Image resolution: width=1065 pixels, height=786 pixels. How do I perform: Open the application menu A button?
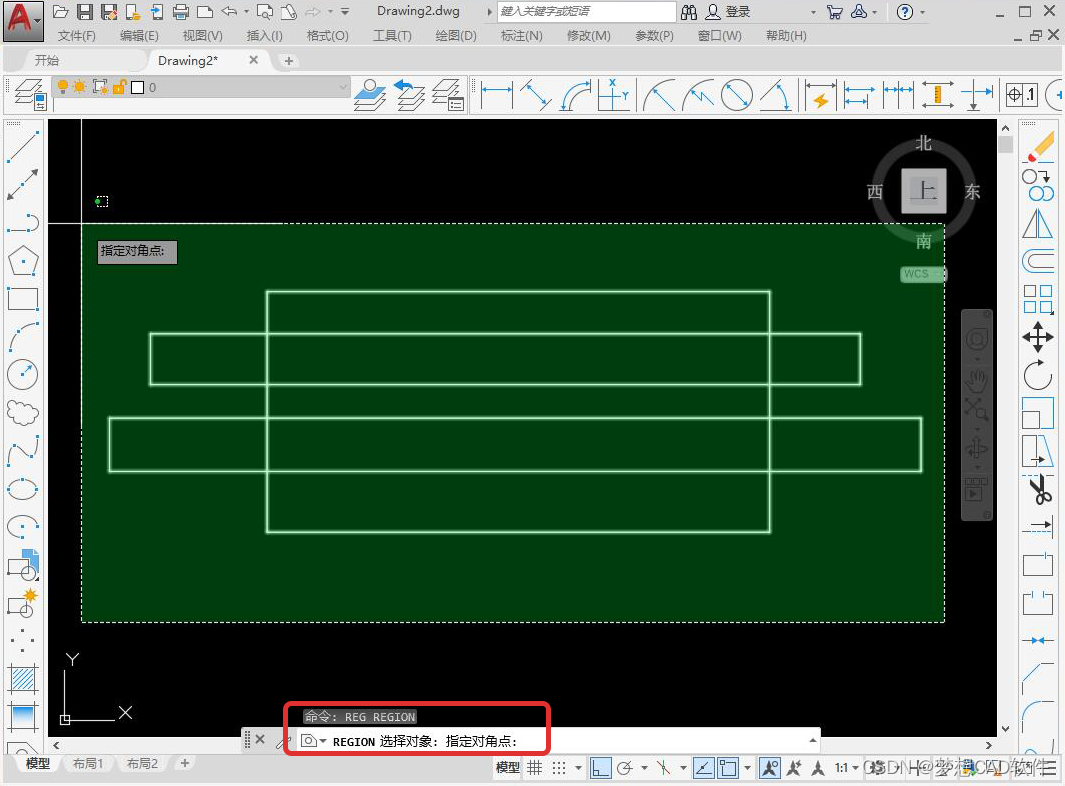click(x=22, y=20)
